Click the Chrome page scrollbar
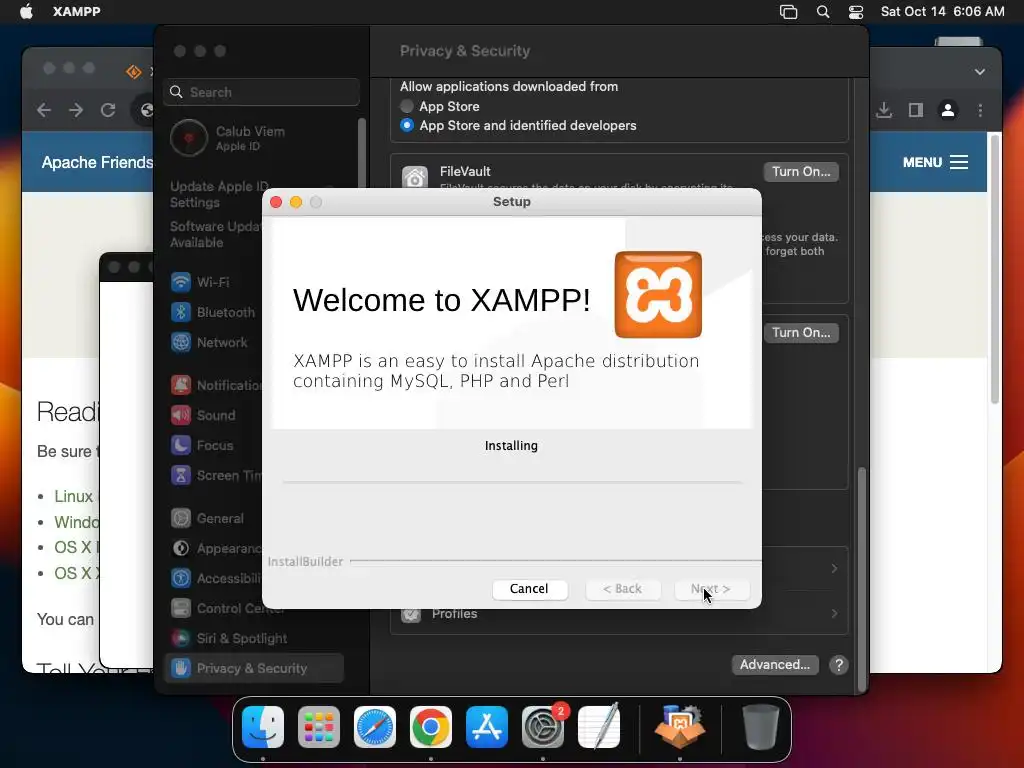 click(x=995, y=269)
